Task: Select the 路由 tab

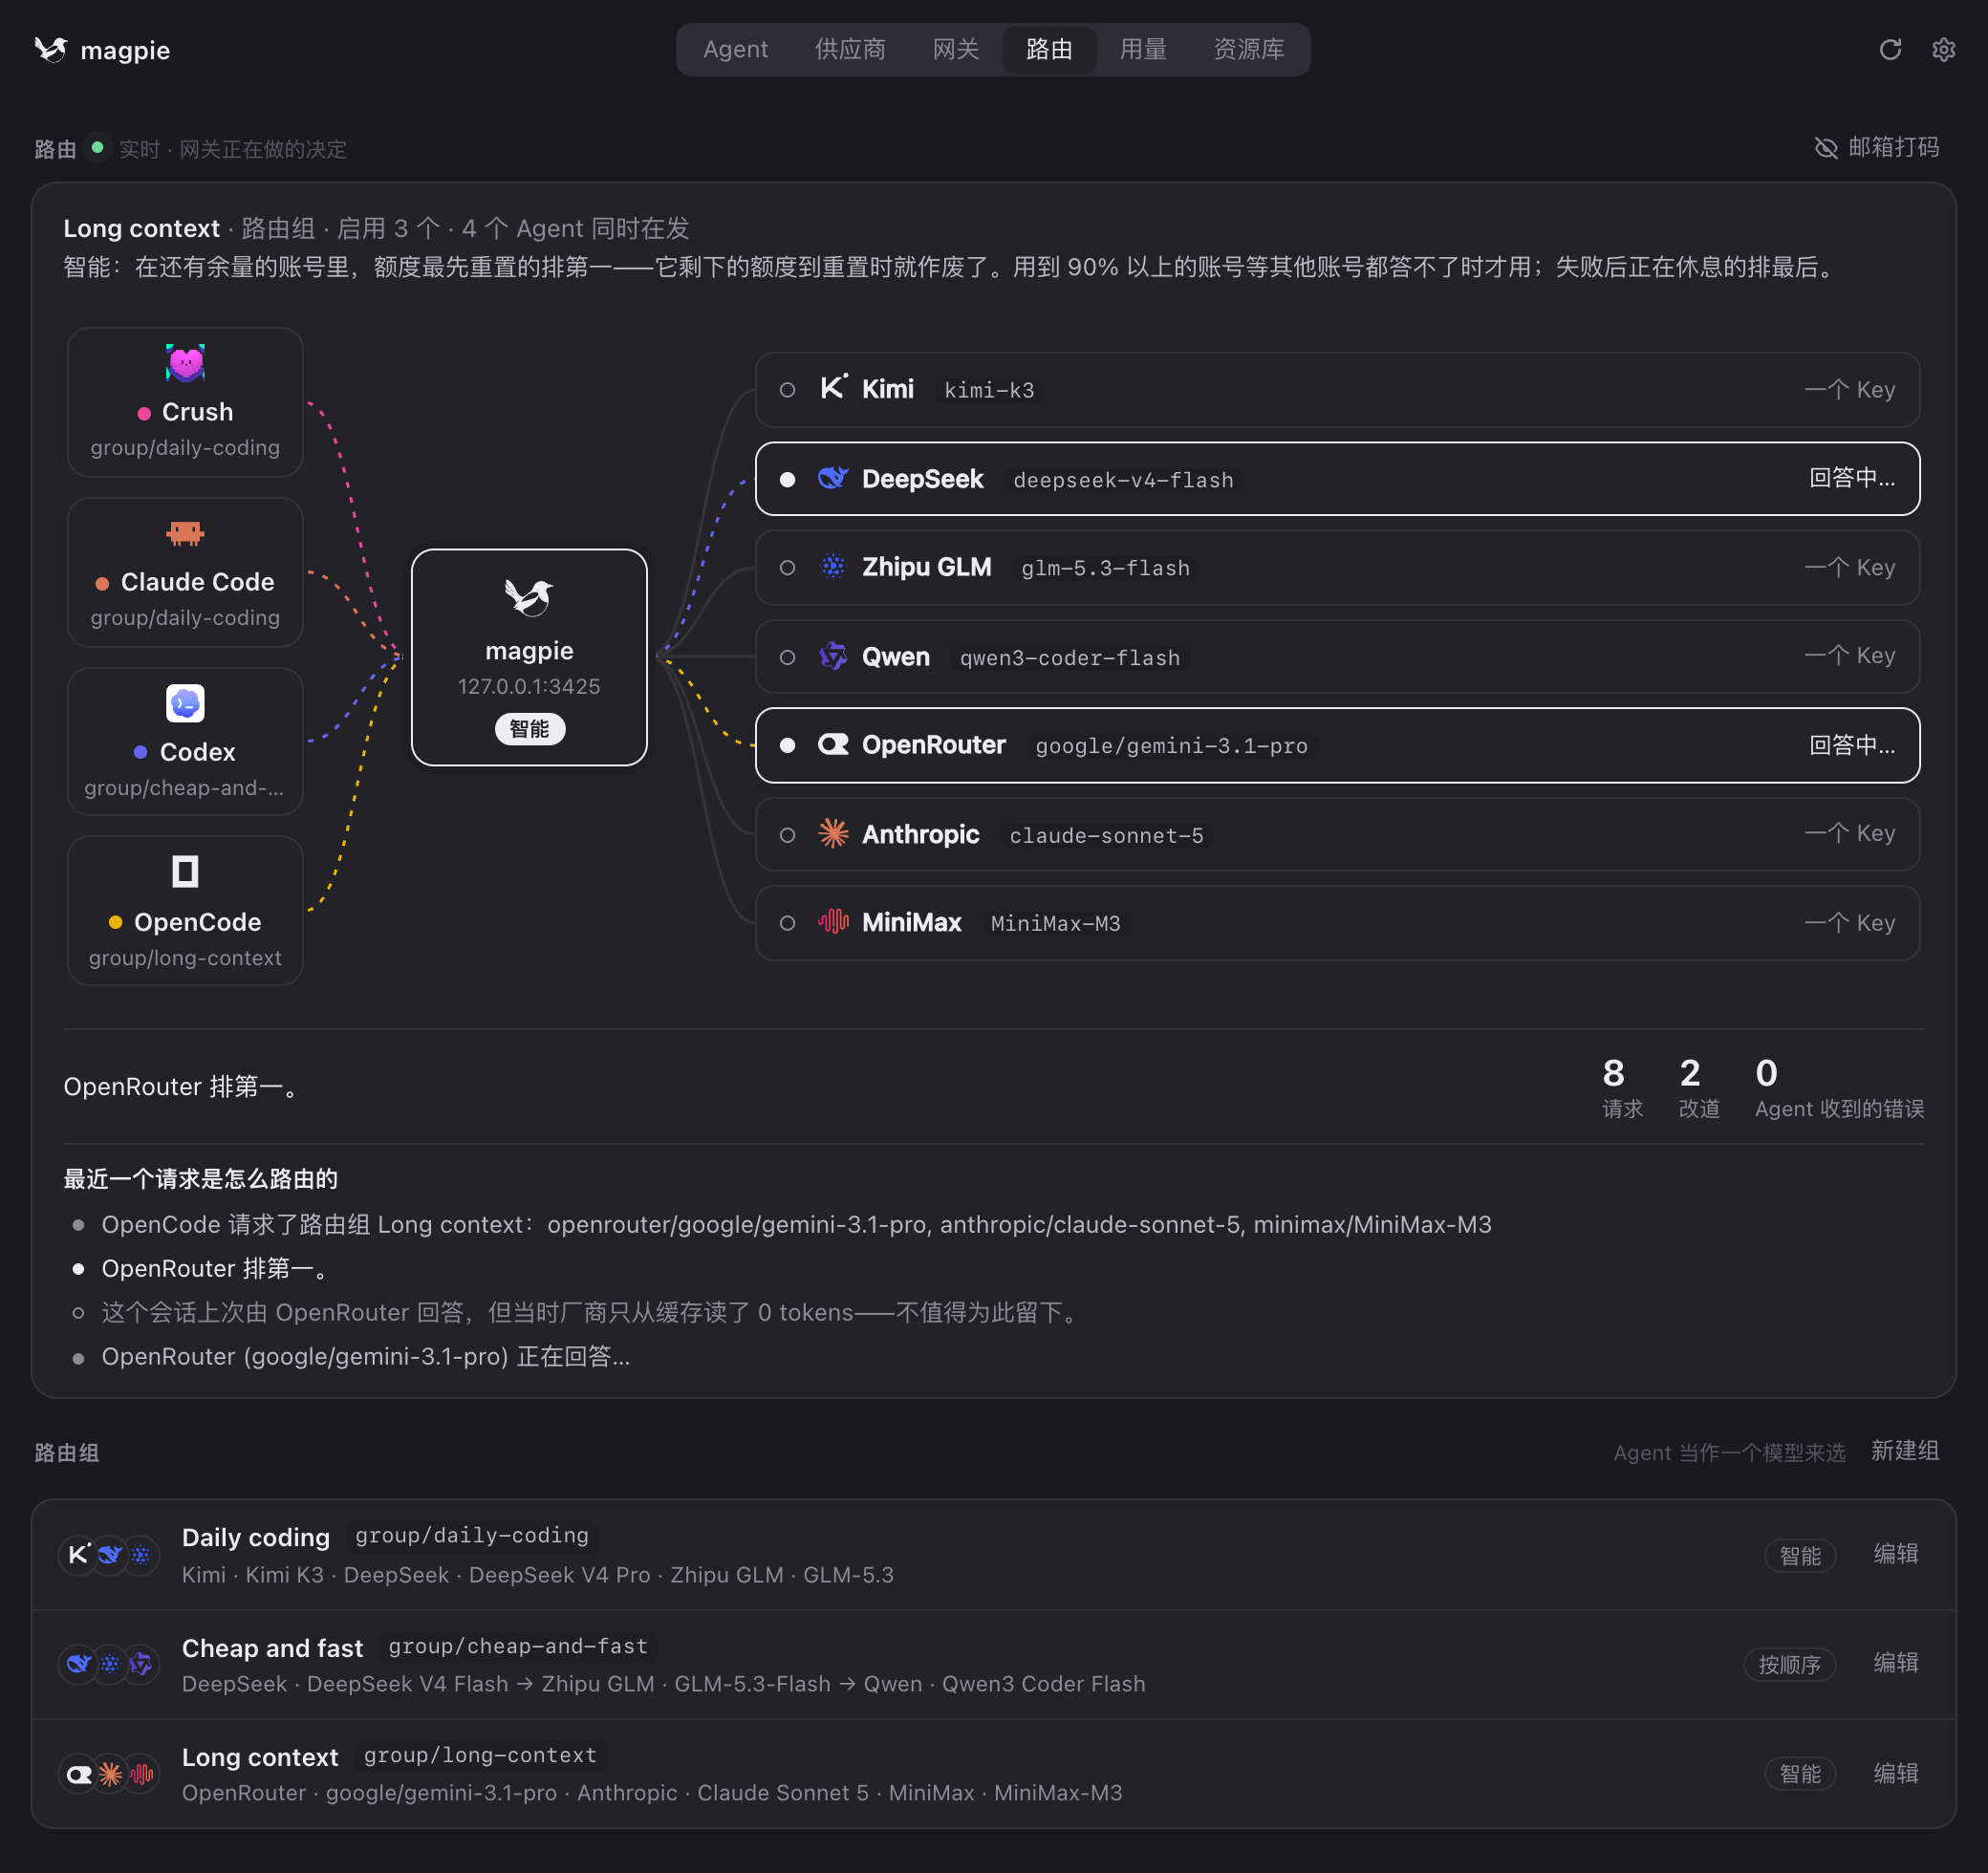Action: point(1049,49)
